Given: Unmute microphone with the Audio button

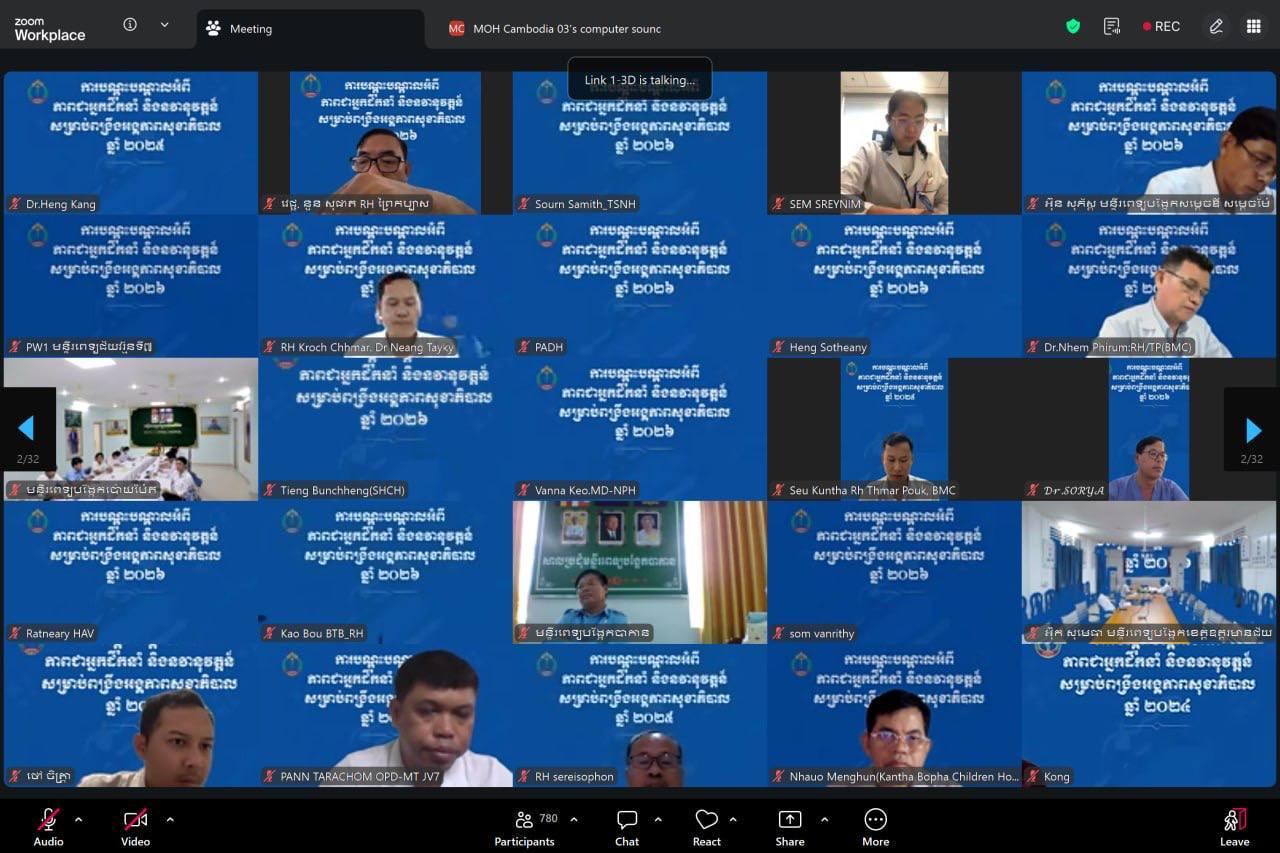Looking at the screenshot, I should [48, 827].
